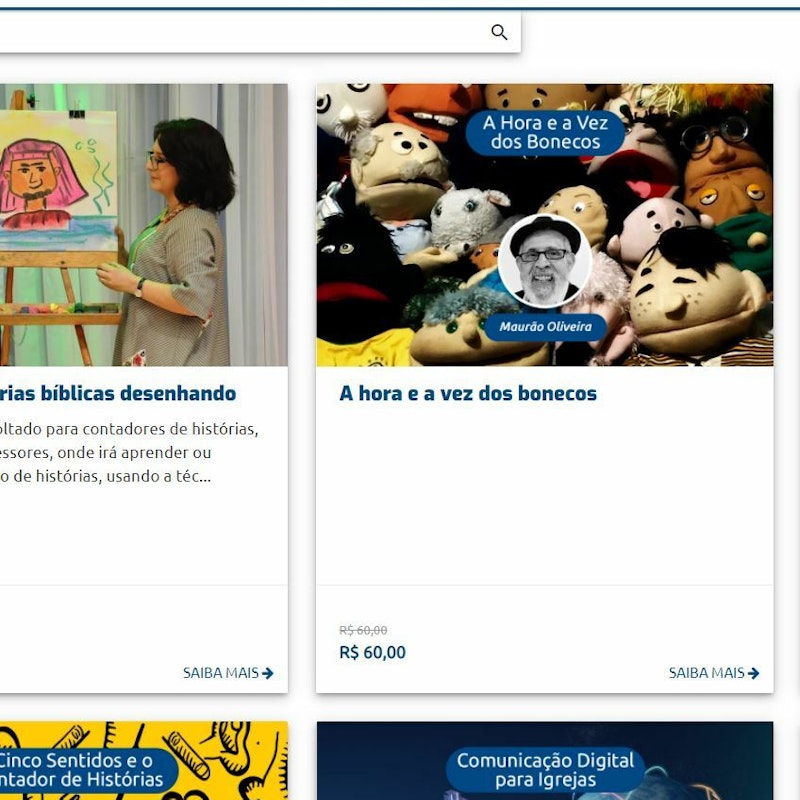Click the magnifying glass search icon
Screen dimensions: 800x800
(x=499, y=33)
